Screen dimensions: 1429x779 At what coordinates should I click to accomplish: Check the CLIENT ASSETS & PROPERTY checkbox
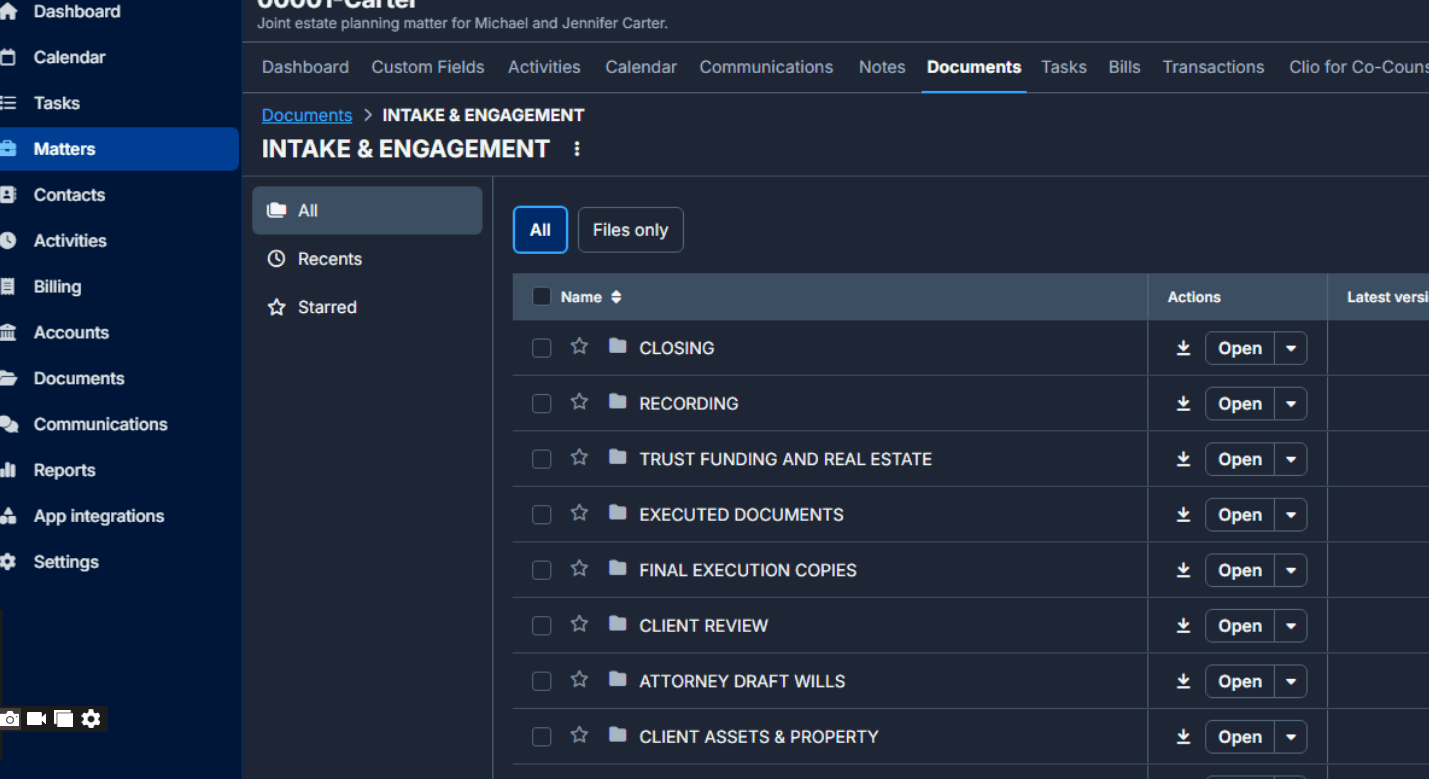(x=542, y=737)
